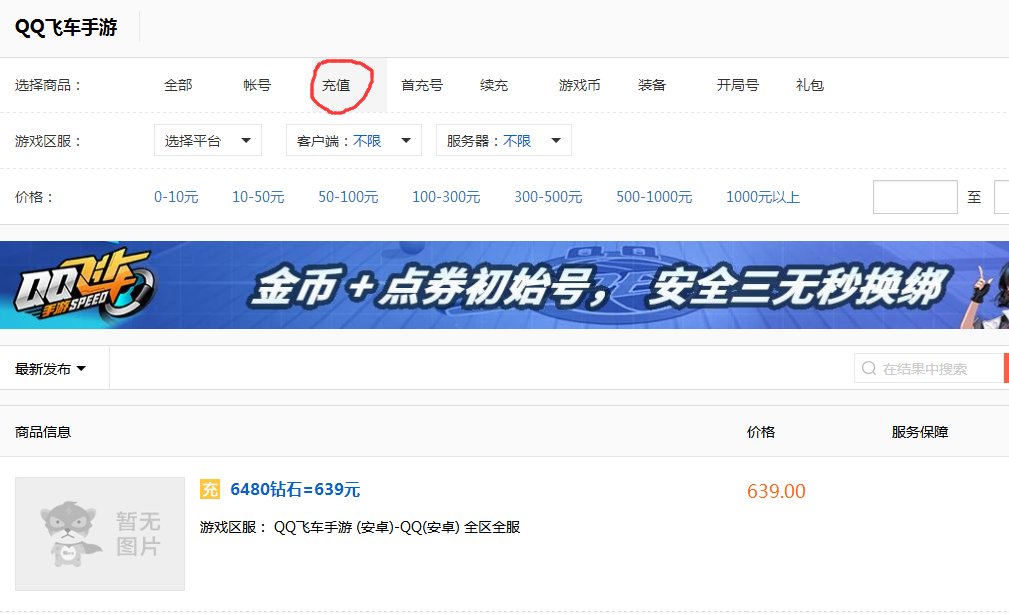This screenshot has height=614, width=1009.
Task: Select the 帐号 category tab
Action: coord(257,85)
